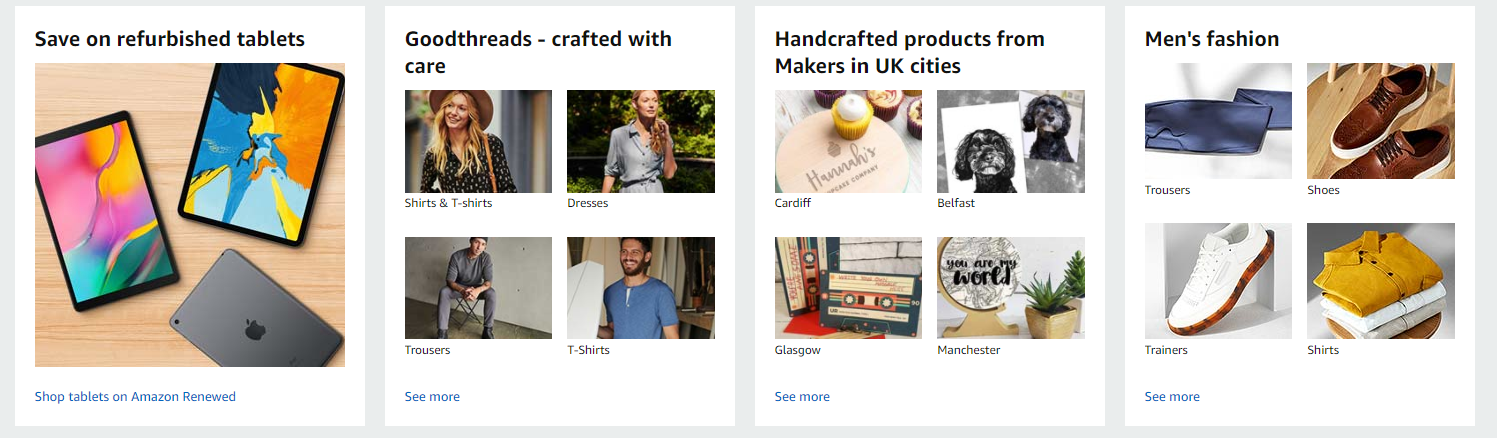
Task: Select the Goodthreads Shirts & T-shirts image
Action: pos(478,141)
